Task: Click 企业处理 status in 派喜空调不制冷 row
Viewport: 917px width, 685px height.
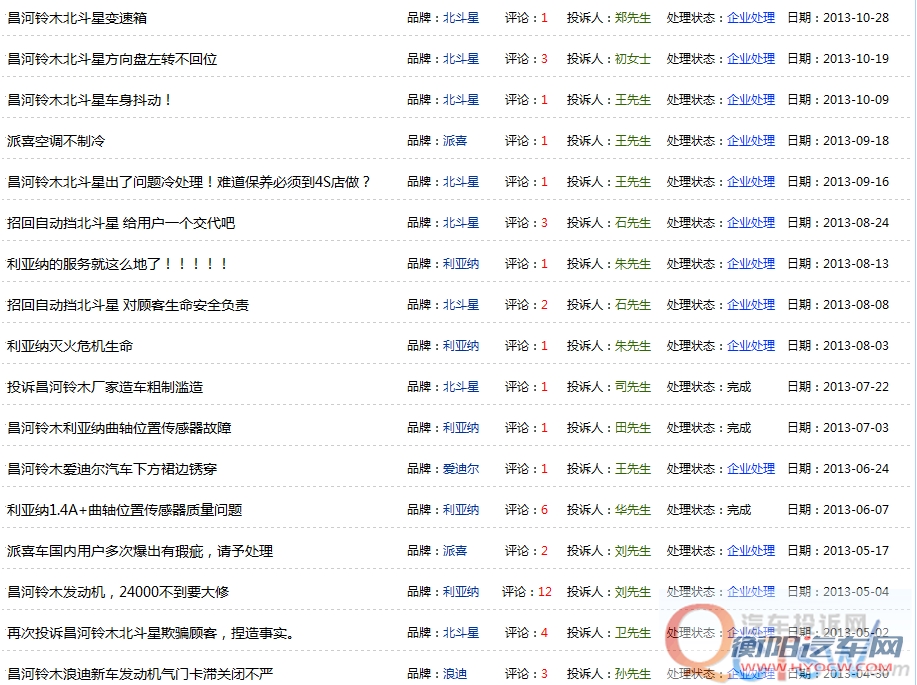Action: (x=751, y=140)
